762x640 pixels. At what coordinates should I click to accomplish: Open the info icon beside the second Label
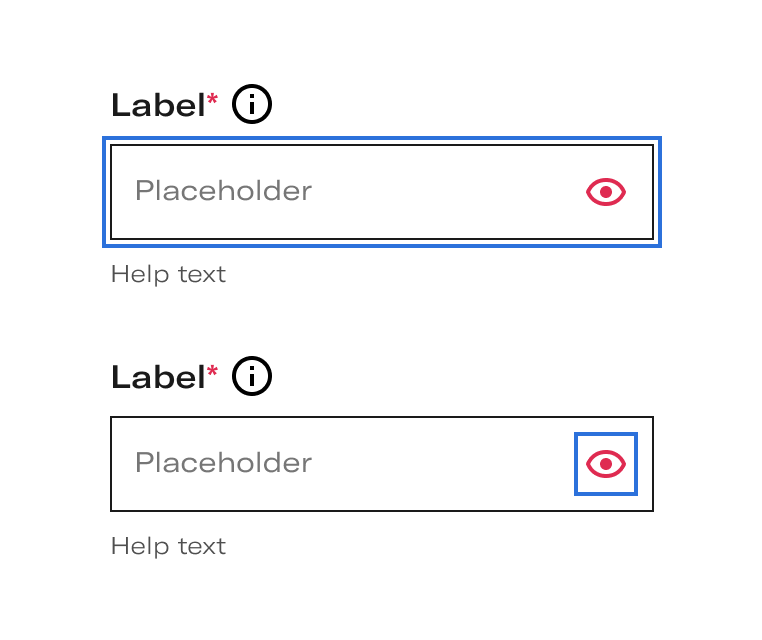(x=252, y=376)
